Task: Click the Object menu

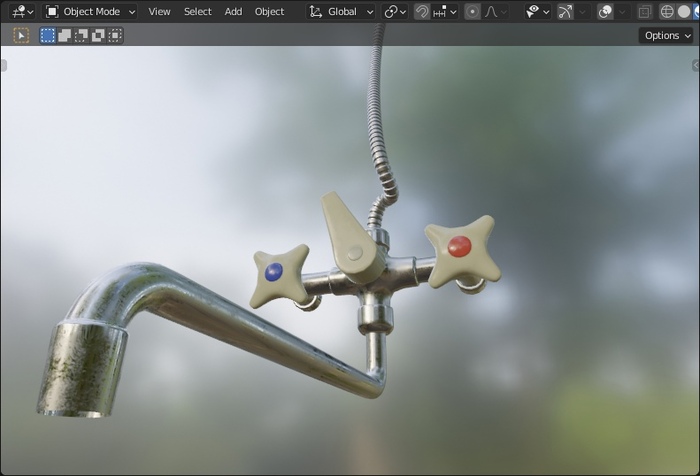Action: point(269,12)
